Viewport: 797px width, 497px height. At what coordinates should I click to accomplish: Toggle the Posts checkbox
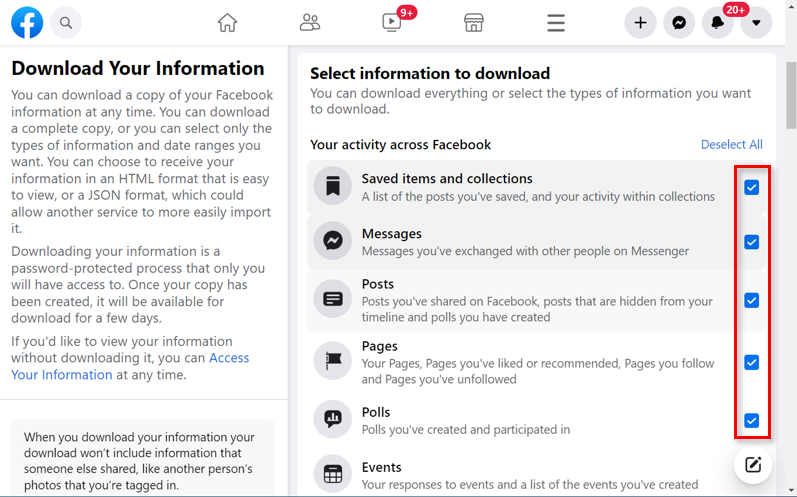pyautogui.click(x=752, y=300)
